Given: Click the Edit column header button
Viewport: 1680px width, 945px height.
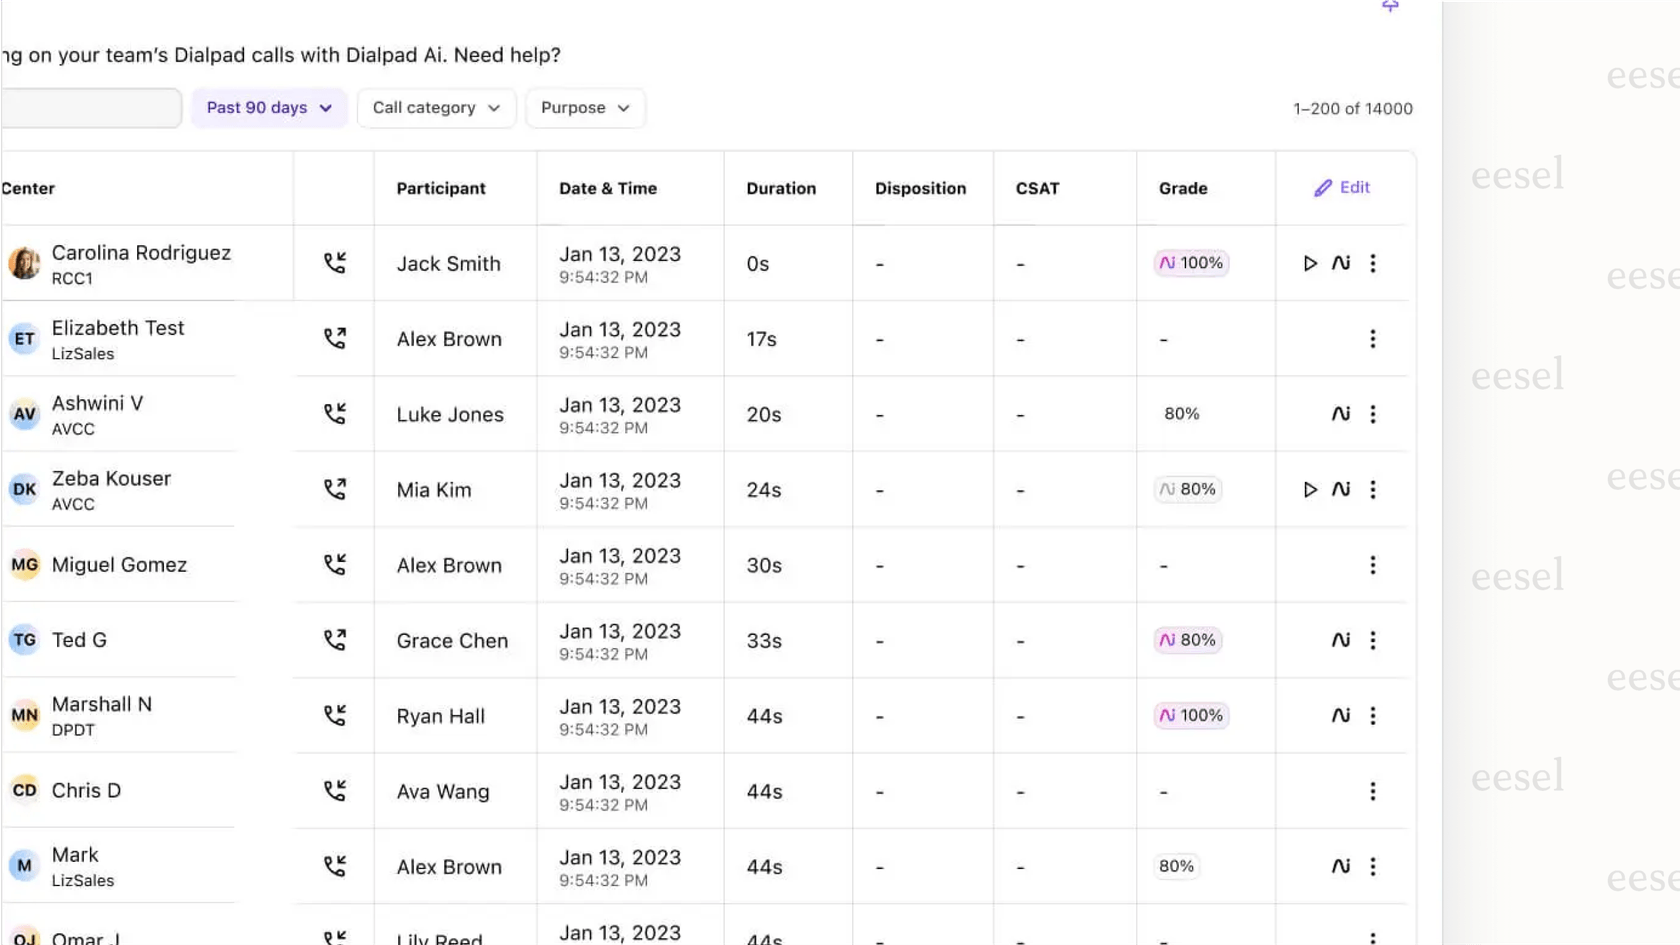Looking at the screenshot, I should pyautogui.click(x=1342, y=187).
